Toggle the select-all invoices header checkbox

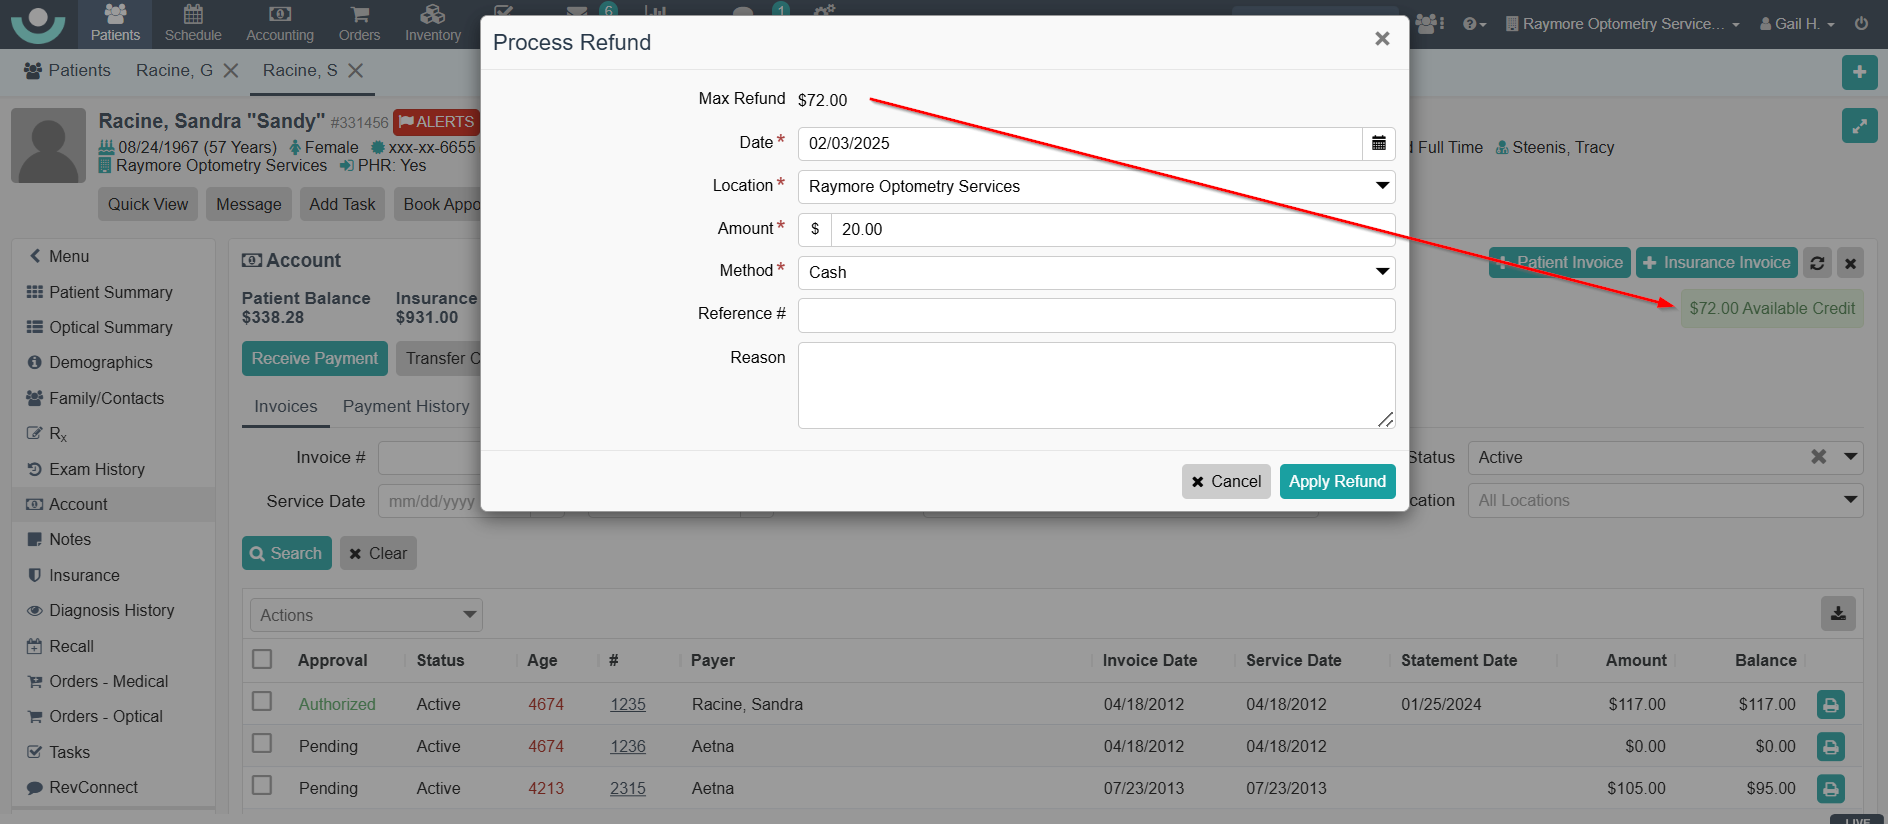pyautogui.click(x=262, y=659)
